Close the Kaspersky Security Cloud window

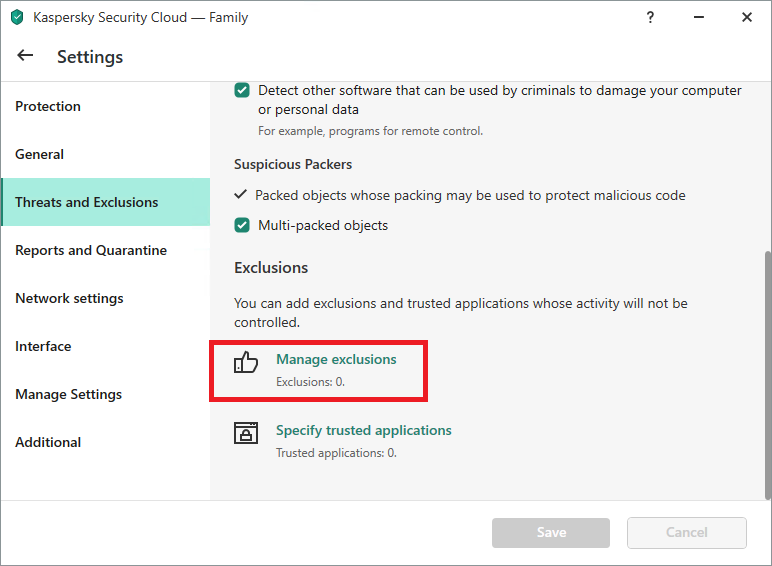(x=746, y=17)
